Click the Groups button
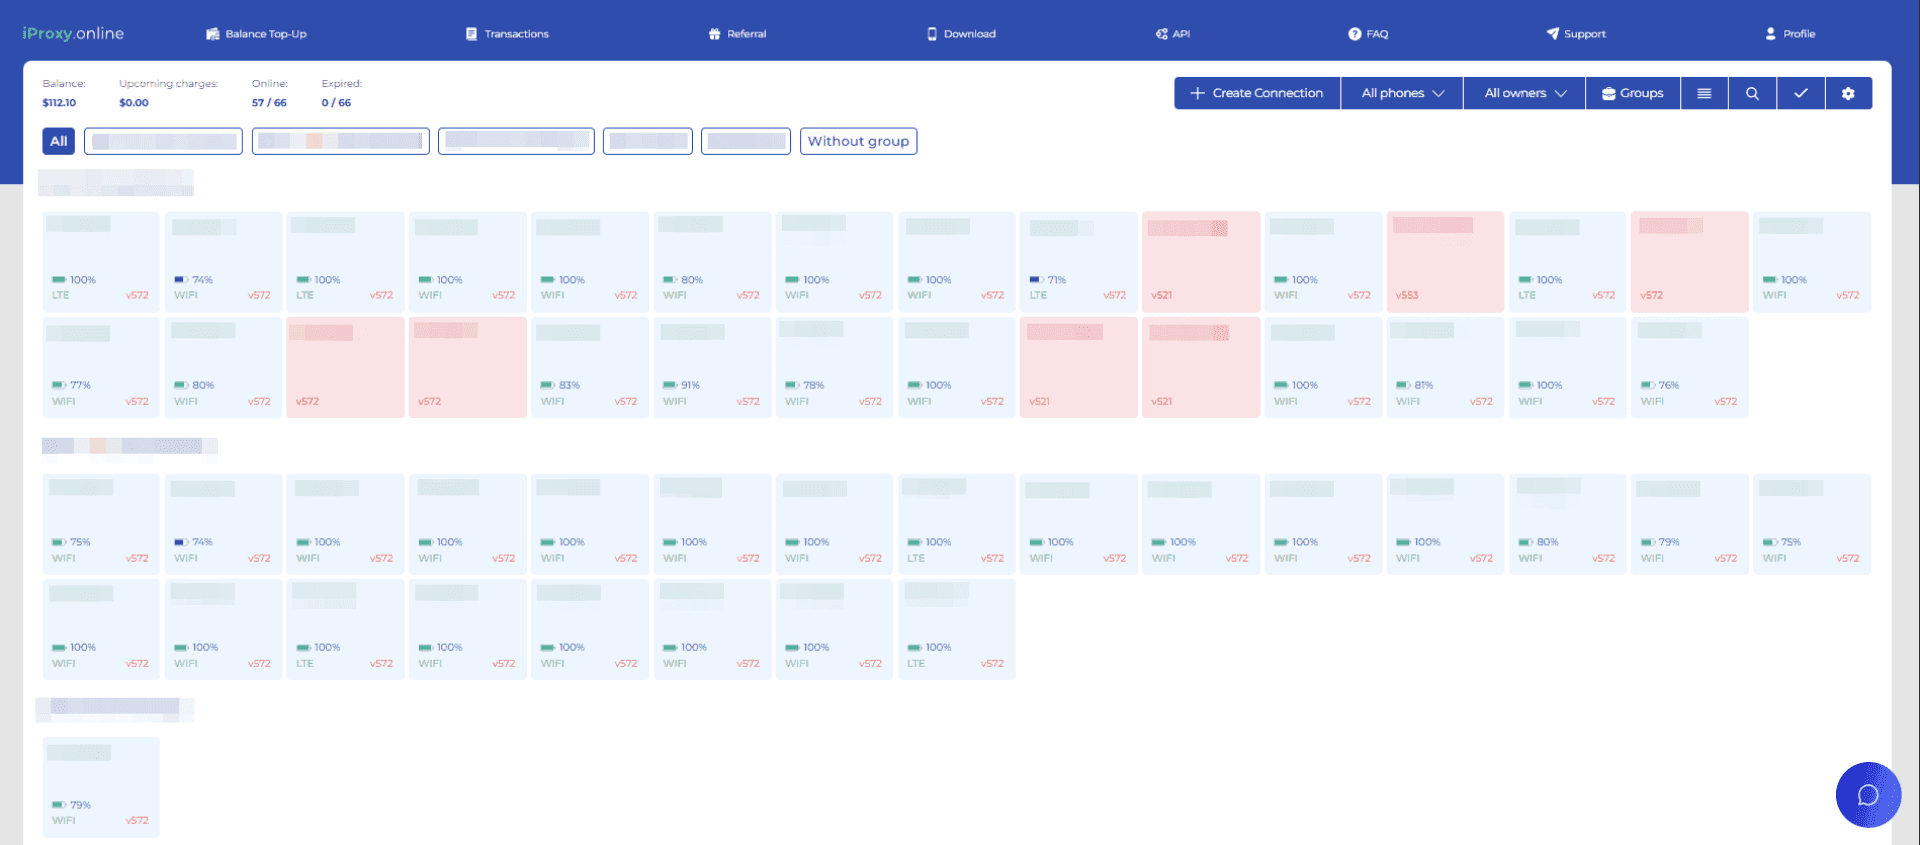 click(x=1632, y=93)
